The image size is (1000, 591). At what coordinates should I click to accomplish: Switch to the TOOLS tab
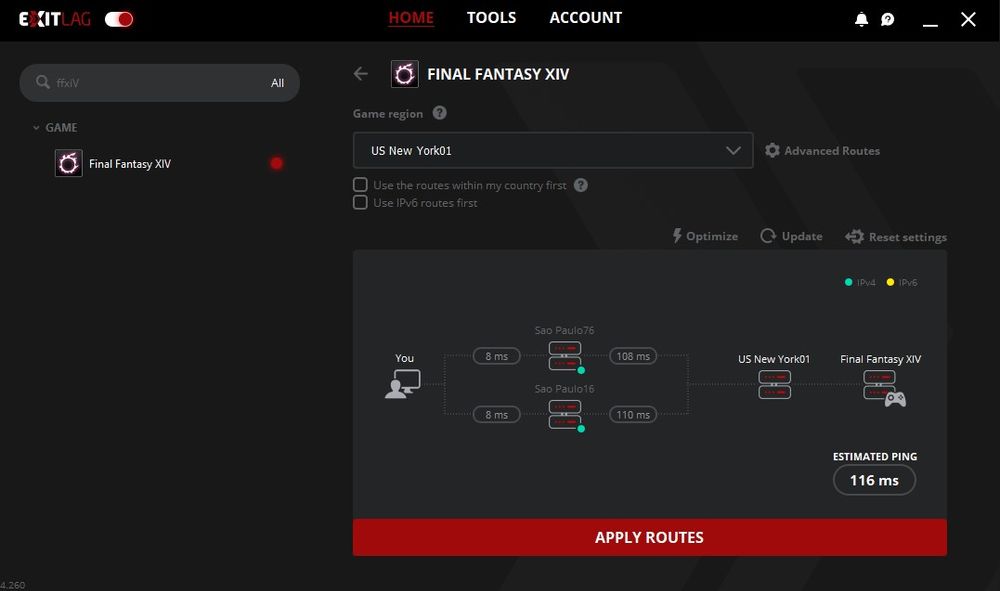(491, 18)
